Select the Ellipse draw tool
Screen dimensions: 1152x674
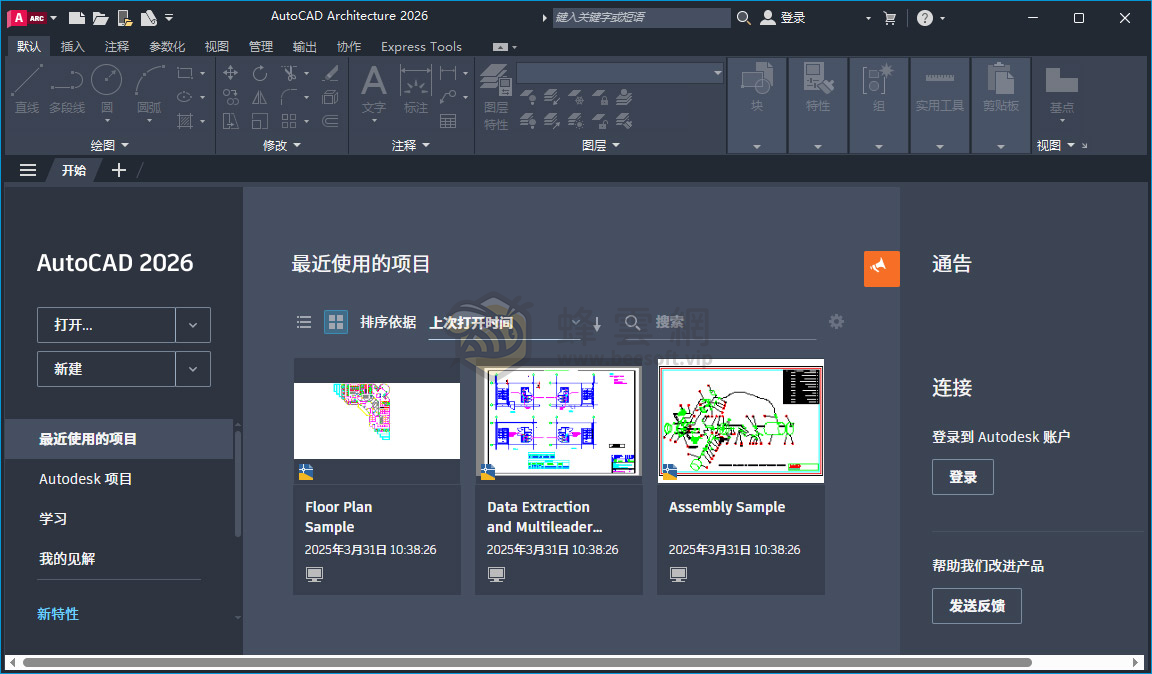click(x=185, y=97)
